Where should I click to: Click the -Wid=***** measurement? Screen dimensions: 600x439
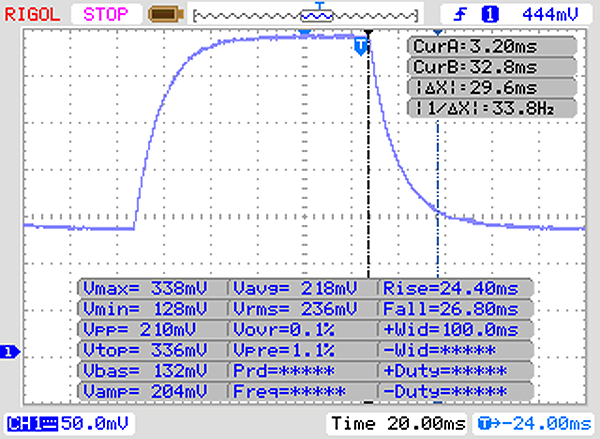tap(456, 350)
